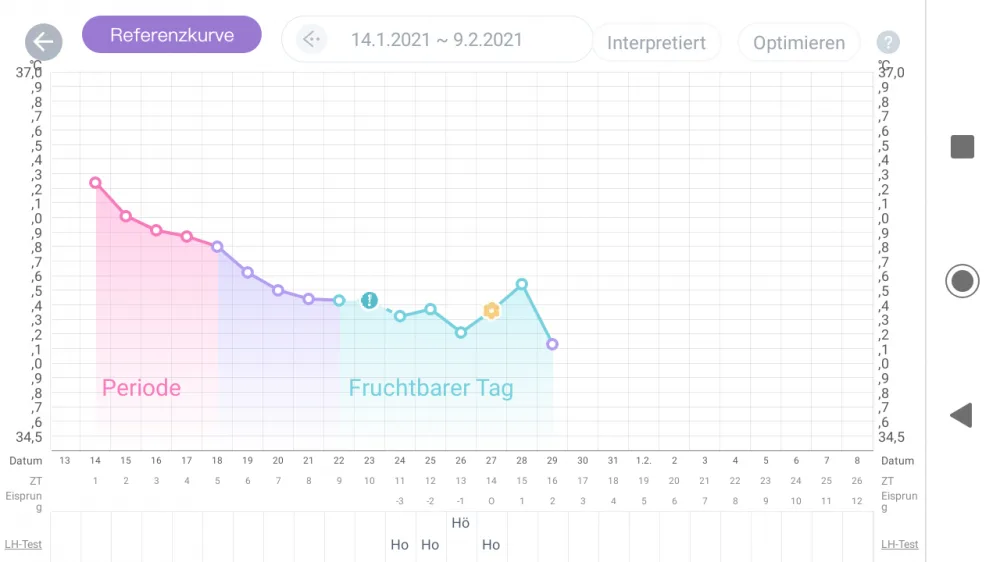Tap the orange ovulation flower marker
This screenshot has width=1000, height=562.
(491, 311)
